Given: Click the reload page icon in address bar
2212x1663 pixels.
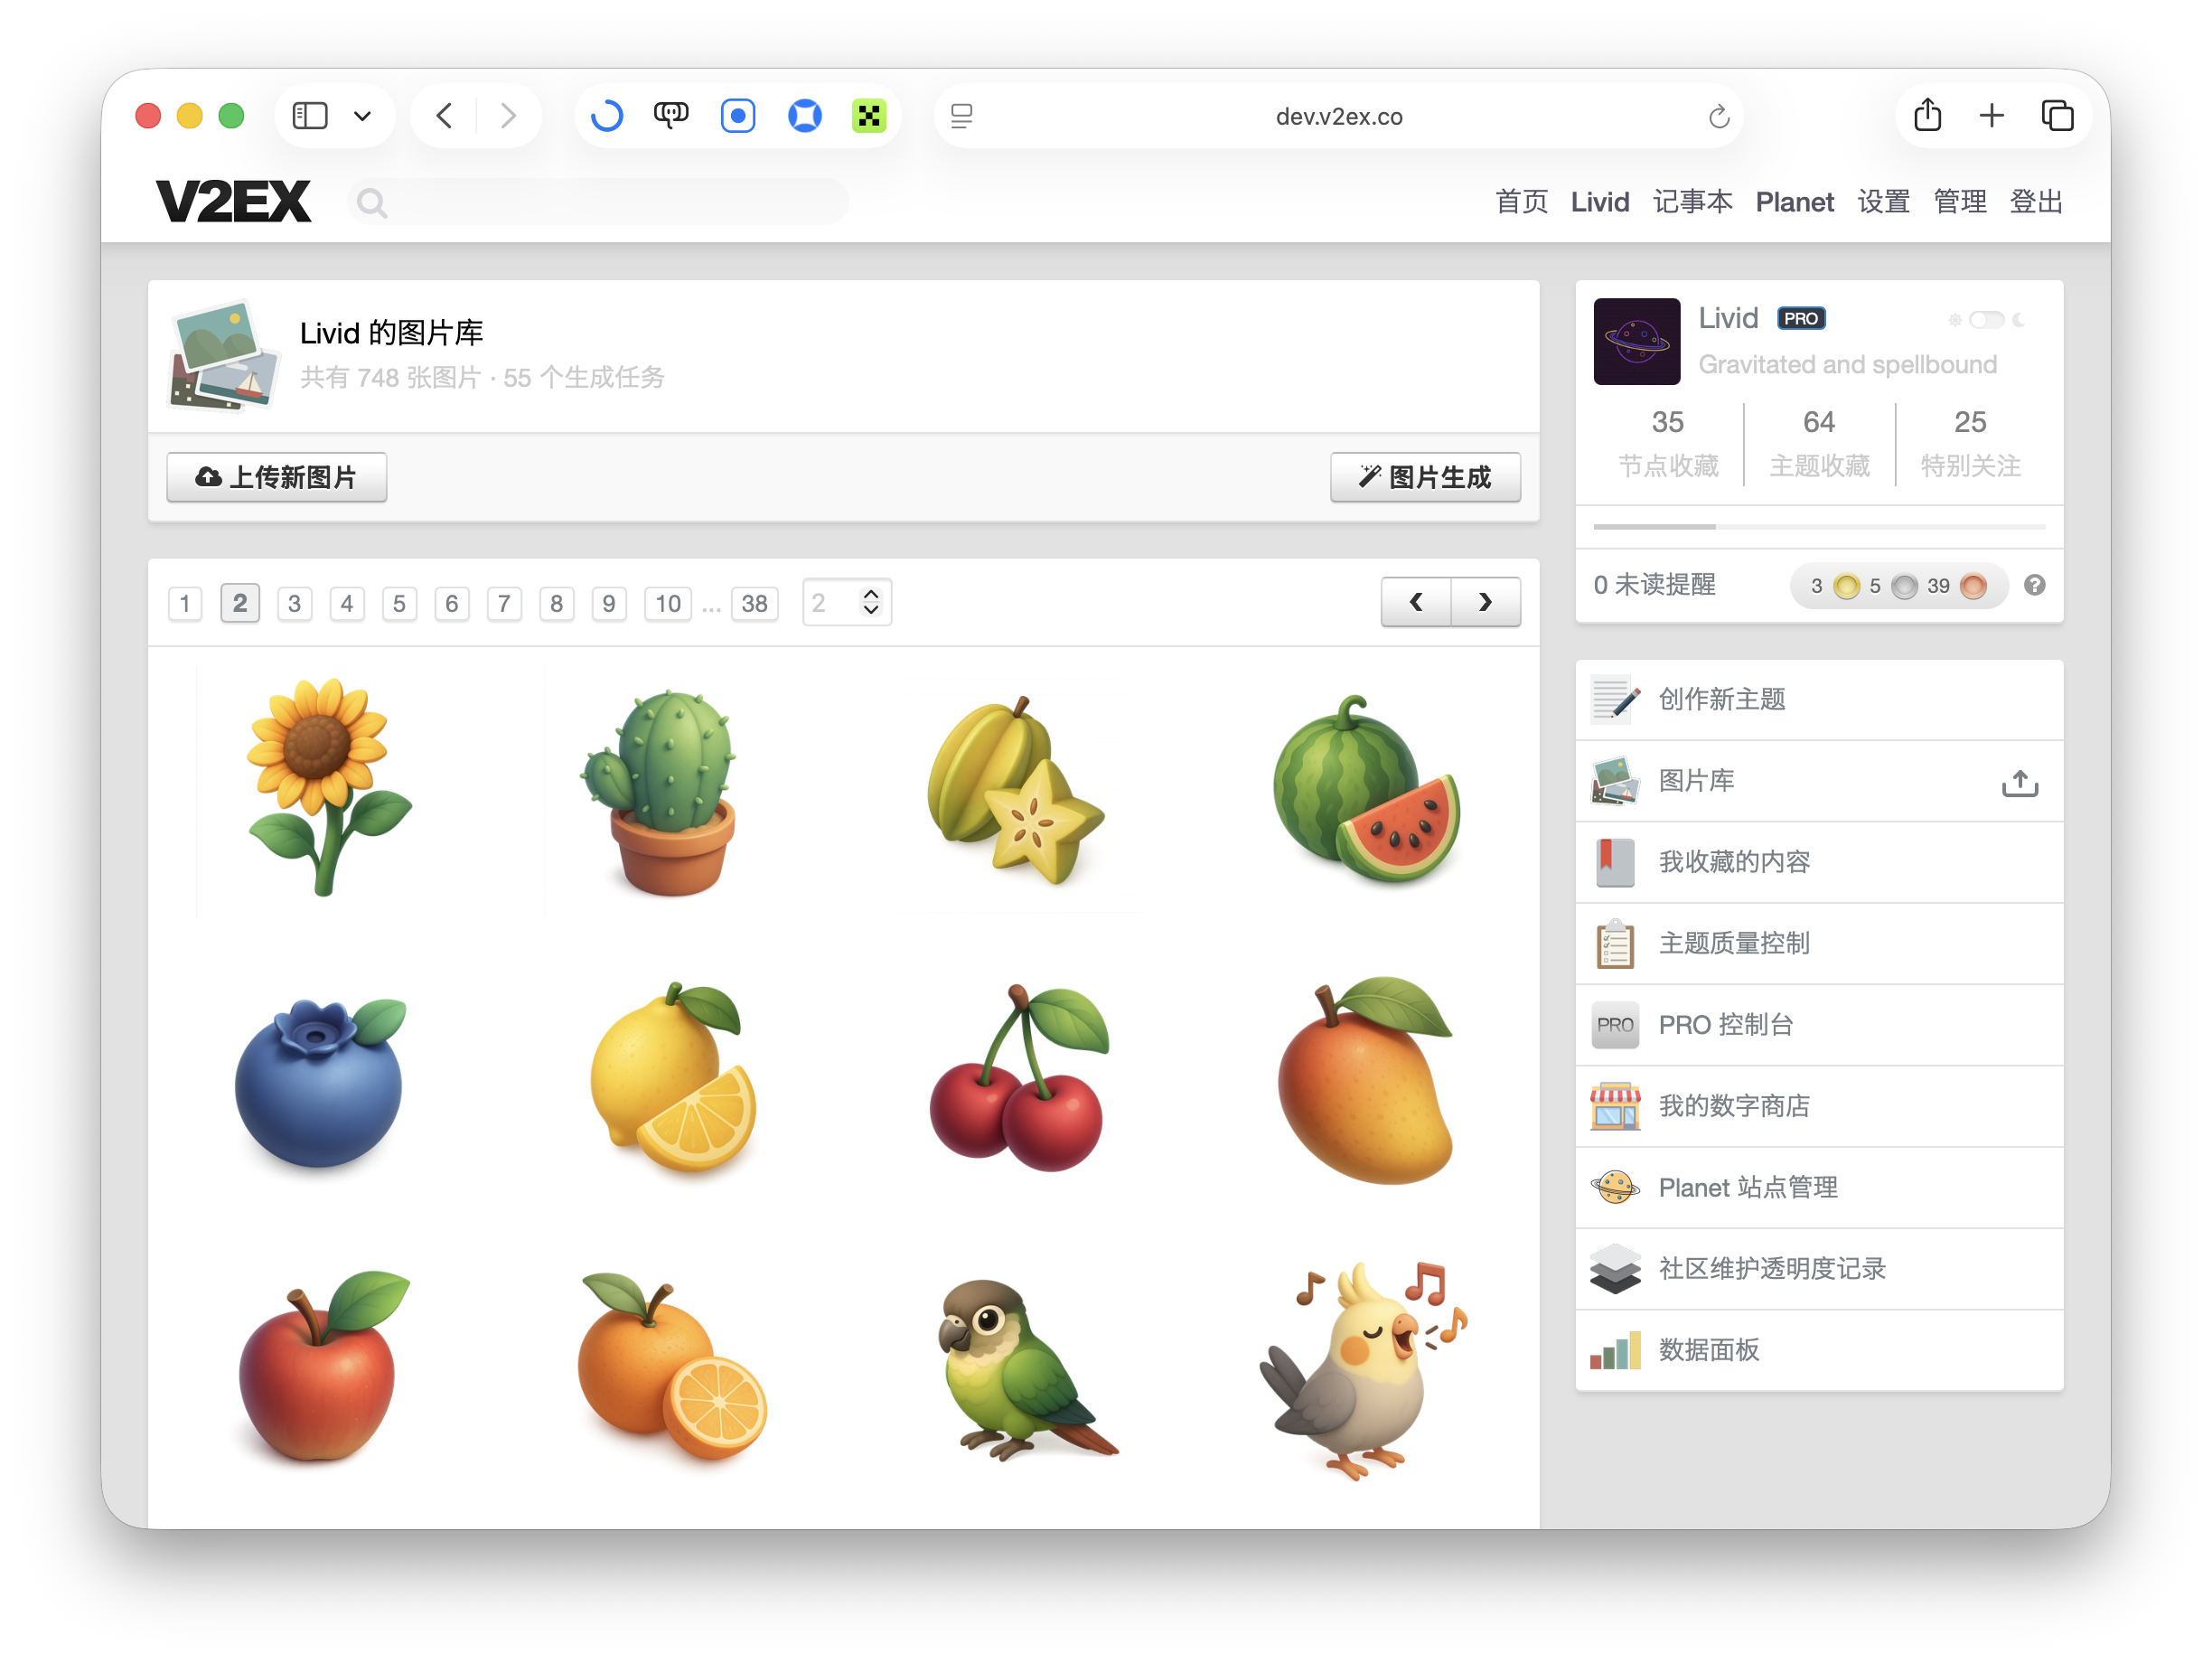Looking at the screenshot, I should 1718,117.
